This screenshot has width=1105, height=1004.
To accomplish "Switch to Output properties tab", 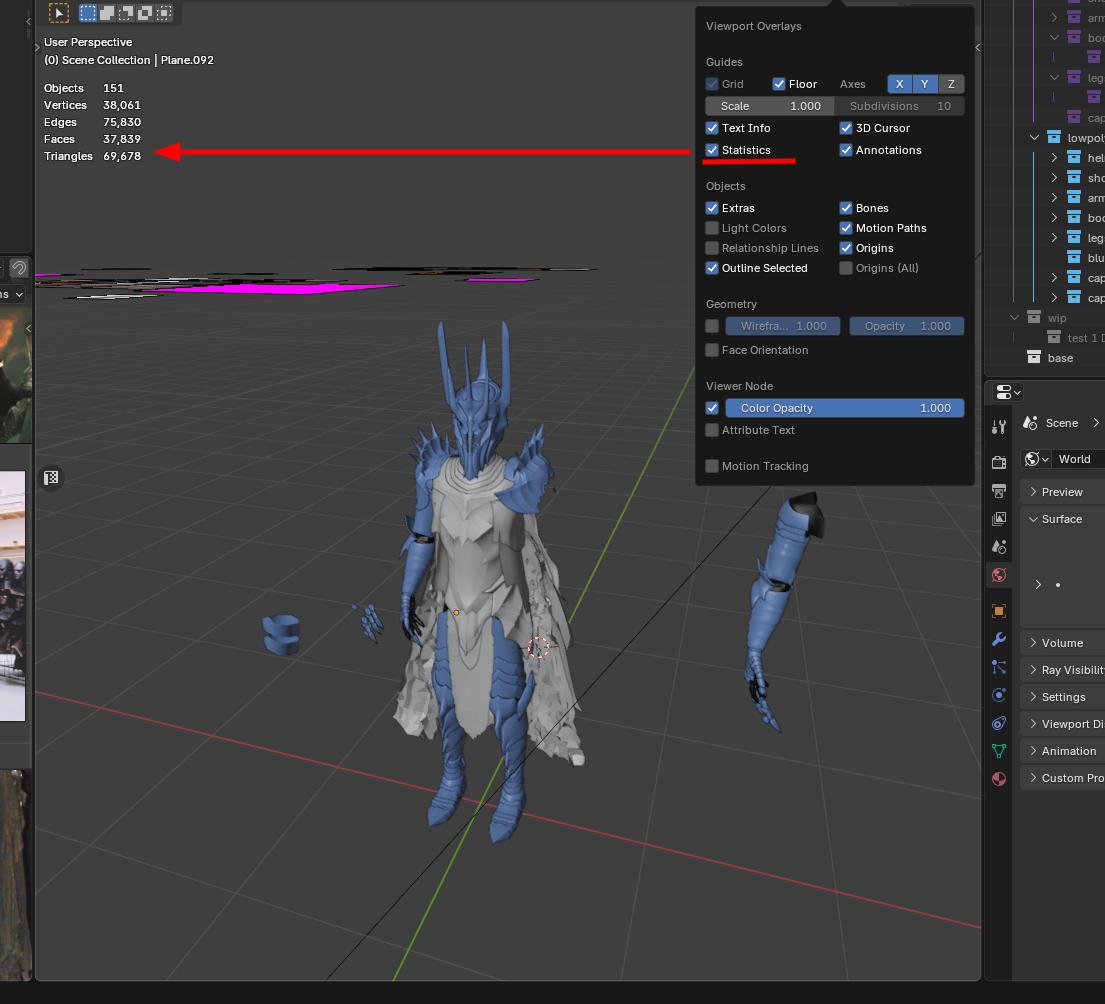I will pos(998,491).
